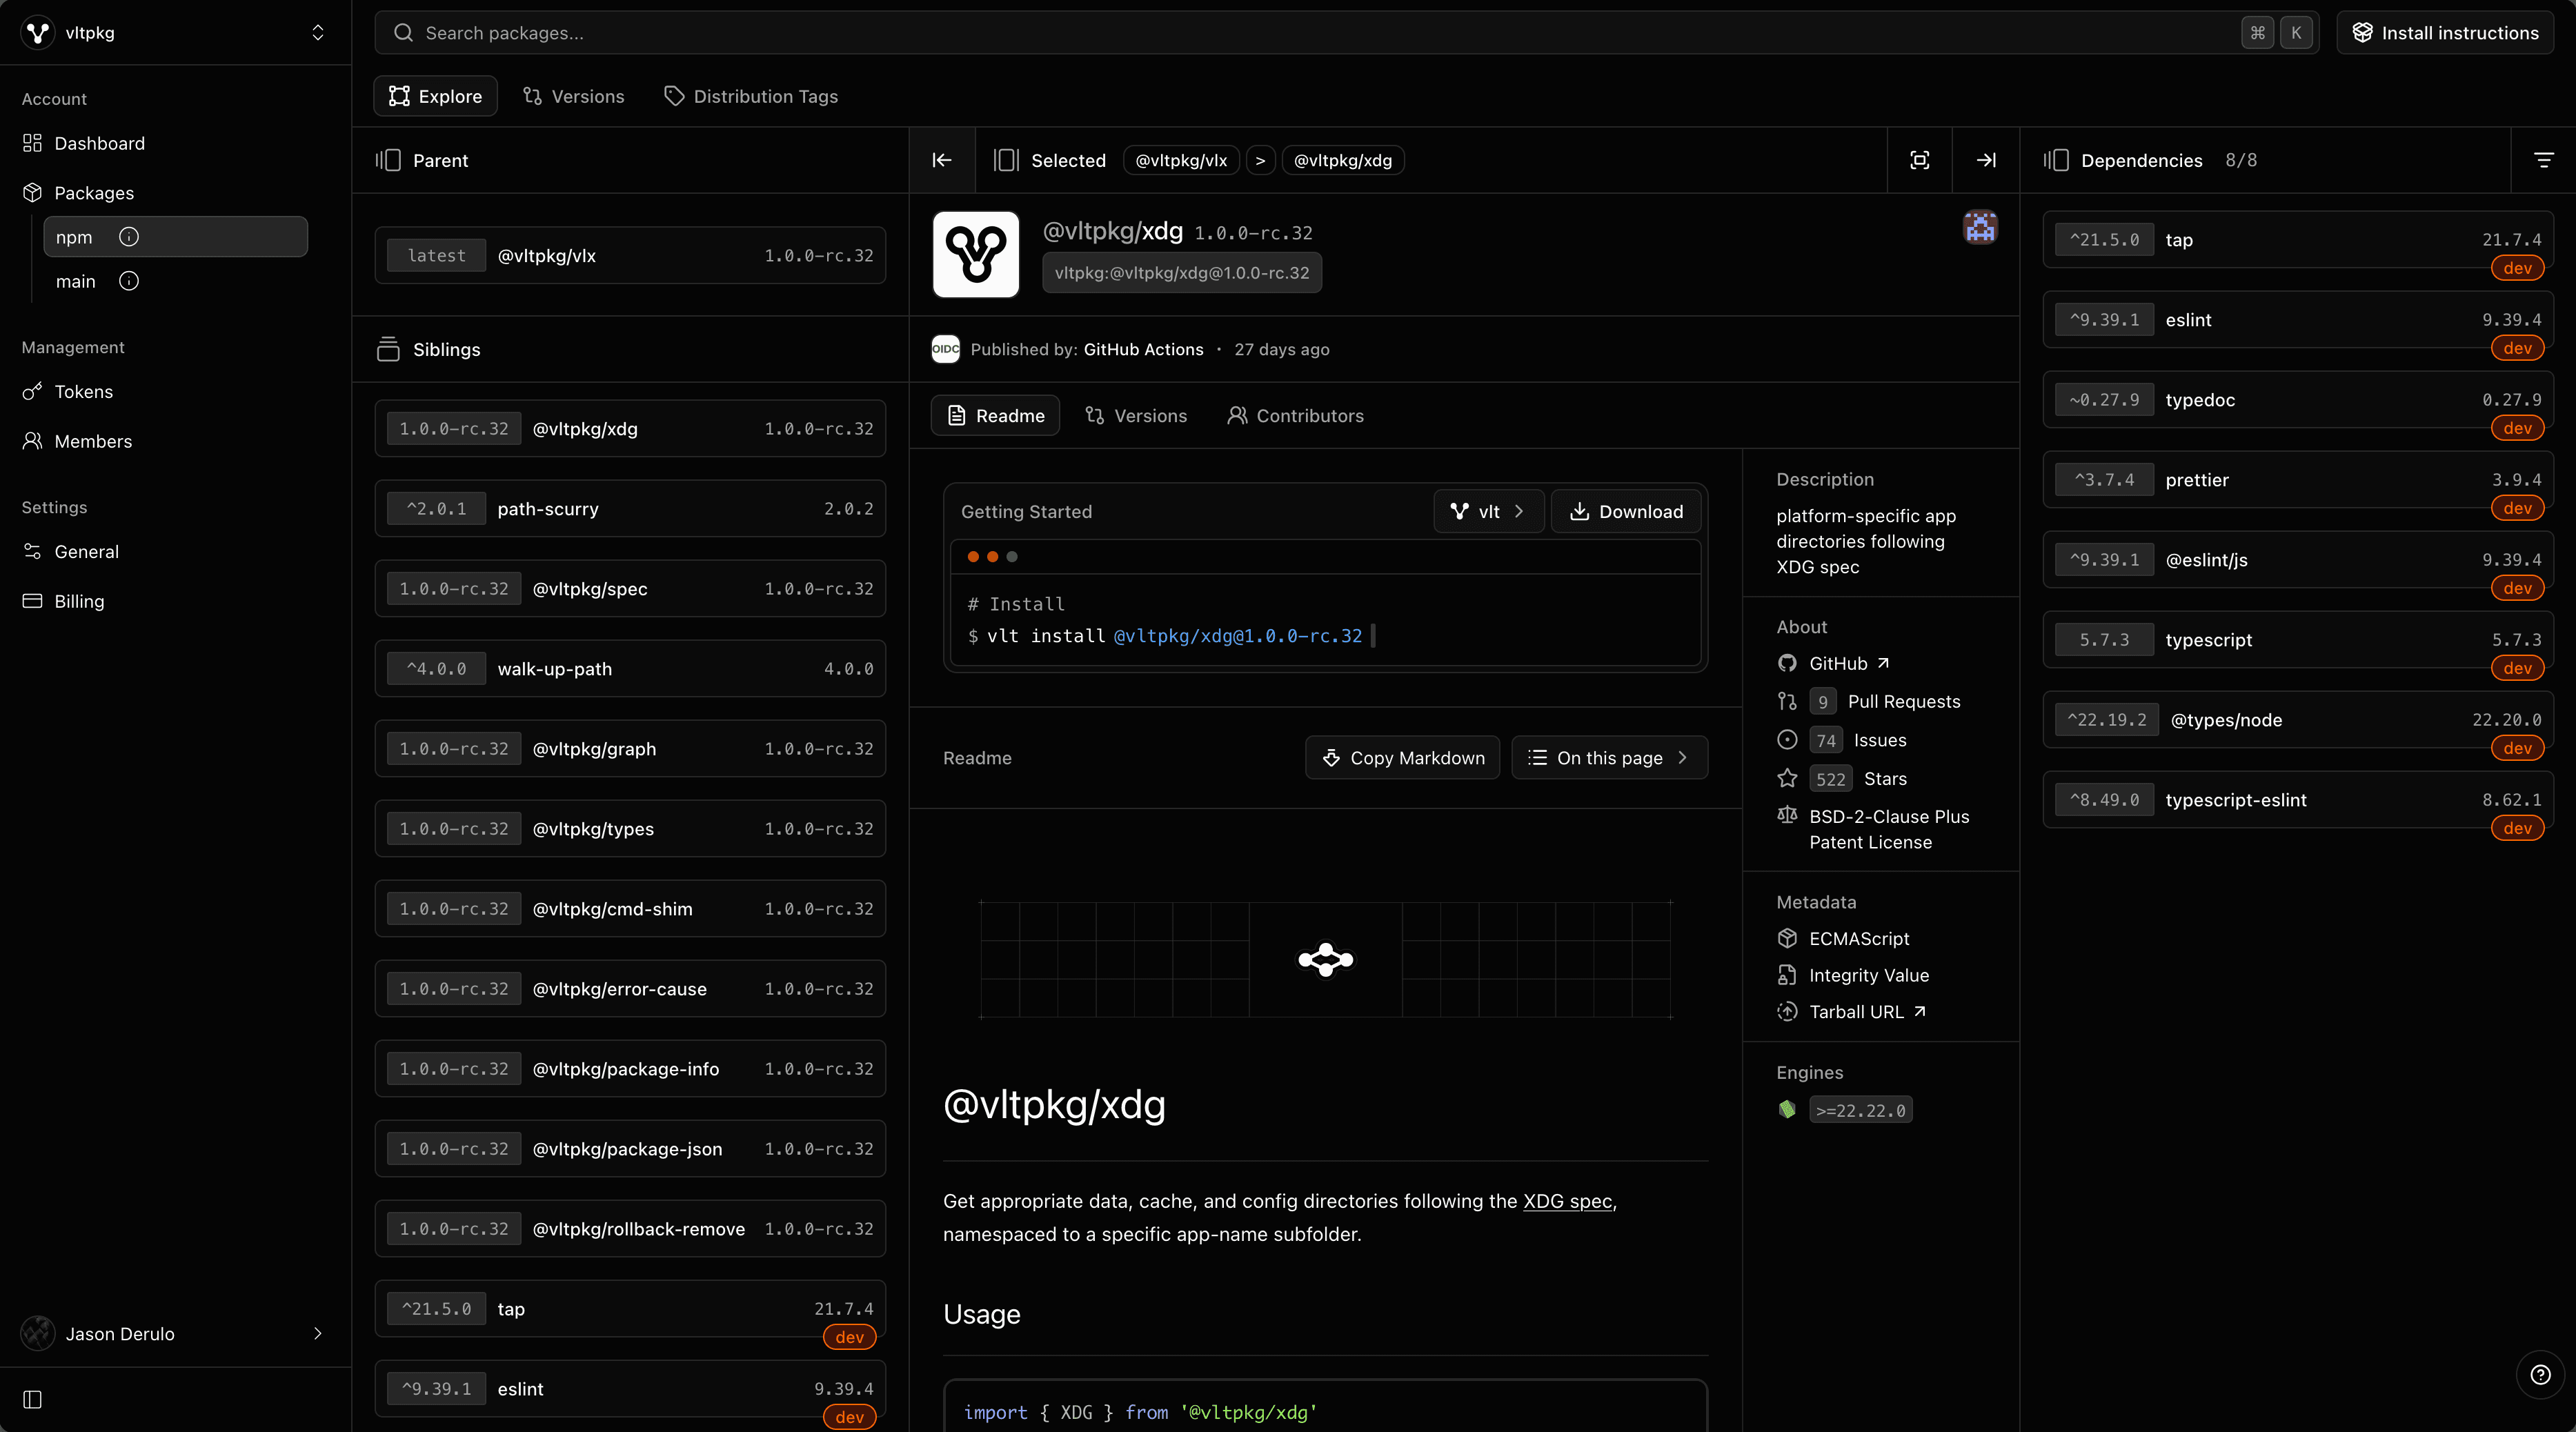This screenshot has width=2576, height=1432.
Task: Open the dependencies filter icon
Action: click(x=2544, y=160)
